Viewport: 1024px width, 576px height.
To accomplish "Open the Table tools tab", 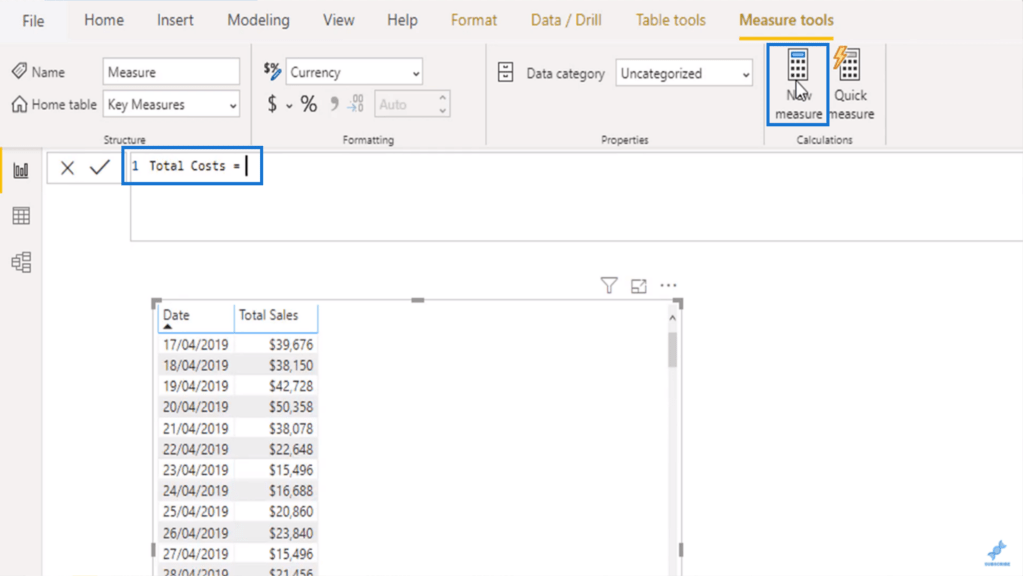I will [x=671, y=20].
